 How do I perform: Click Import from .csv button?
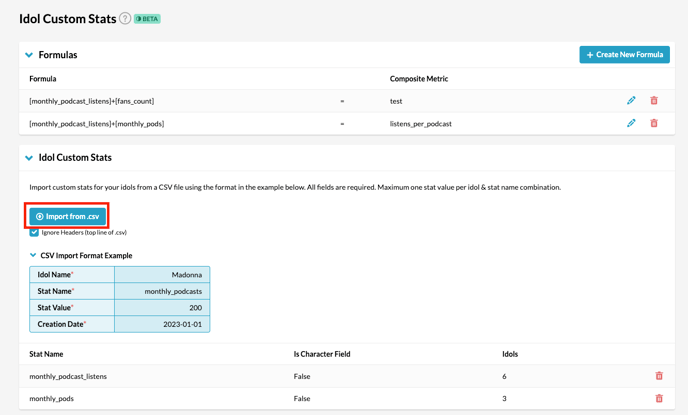(68, 216)
